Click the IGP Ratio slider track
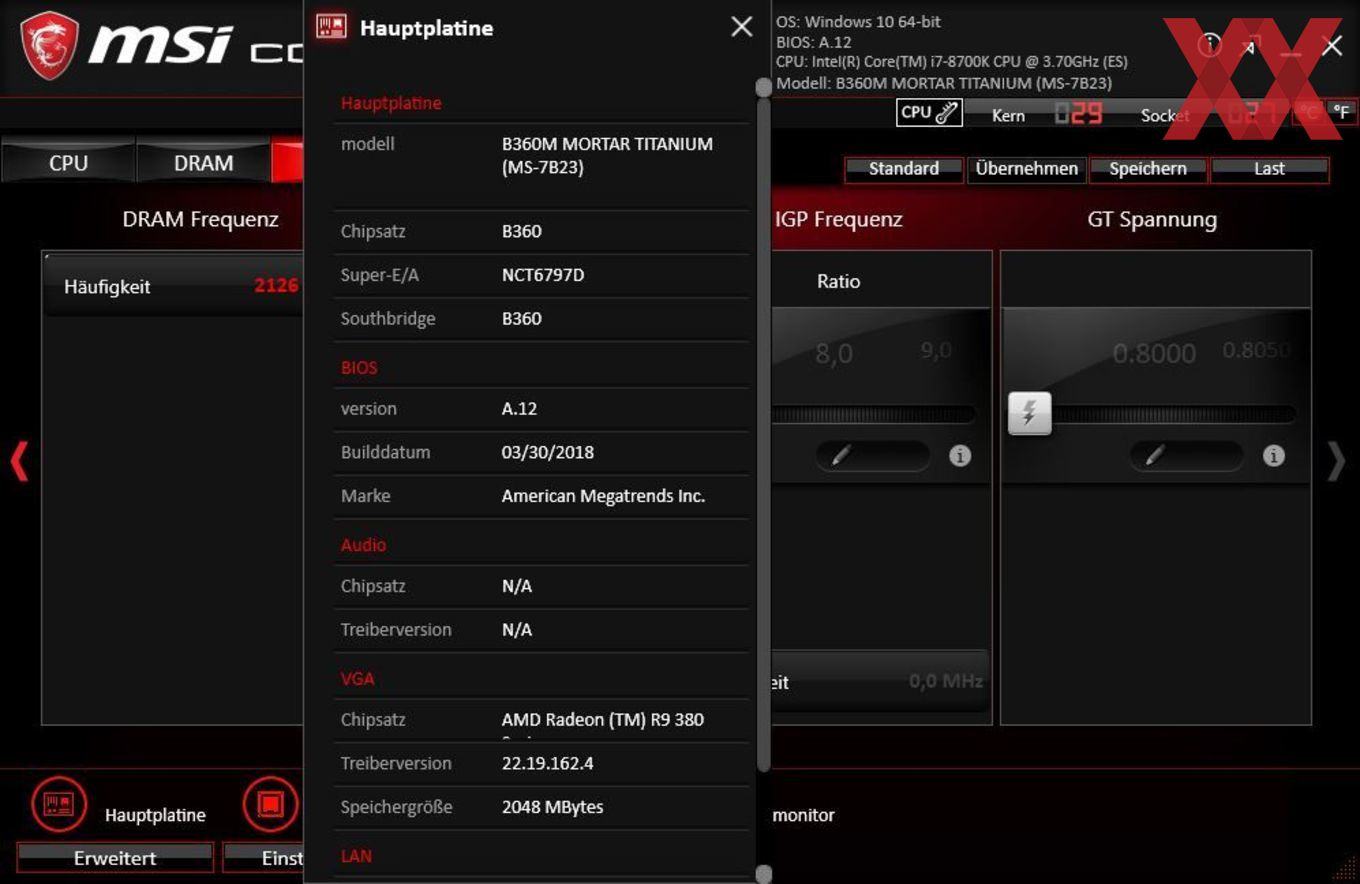1360x884 pixels. (872, 414)
